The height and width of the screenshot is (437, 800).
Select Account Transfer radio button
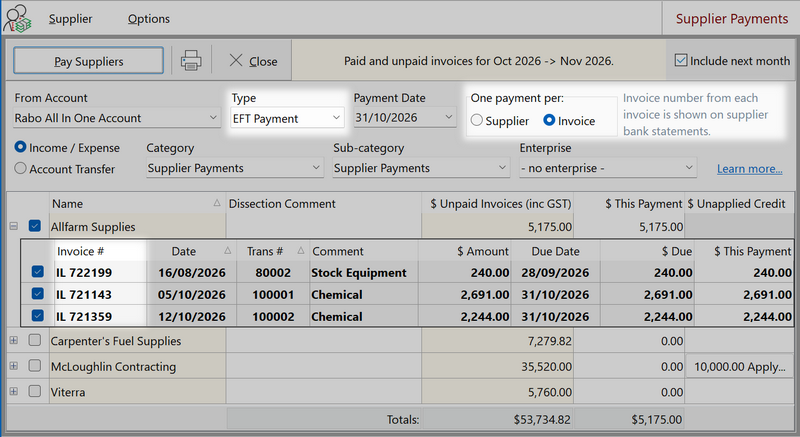20,168
